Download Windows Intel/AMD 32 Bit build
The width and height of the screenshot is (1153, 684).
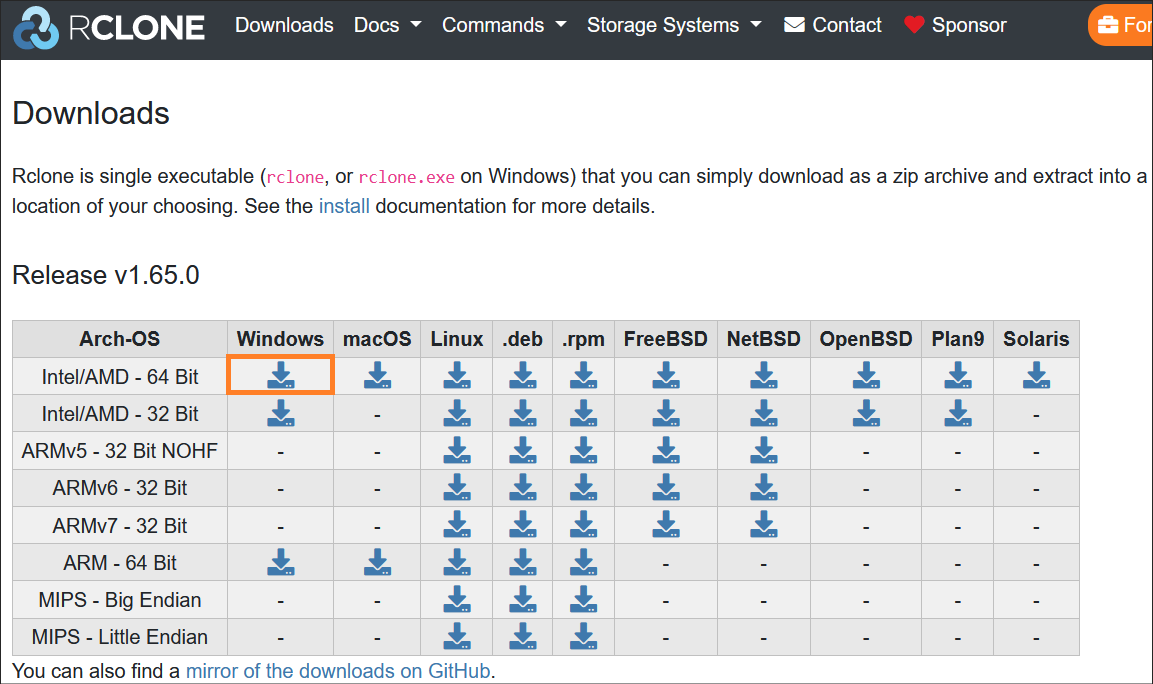pos(280,413)
